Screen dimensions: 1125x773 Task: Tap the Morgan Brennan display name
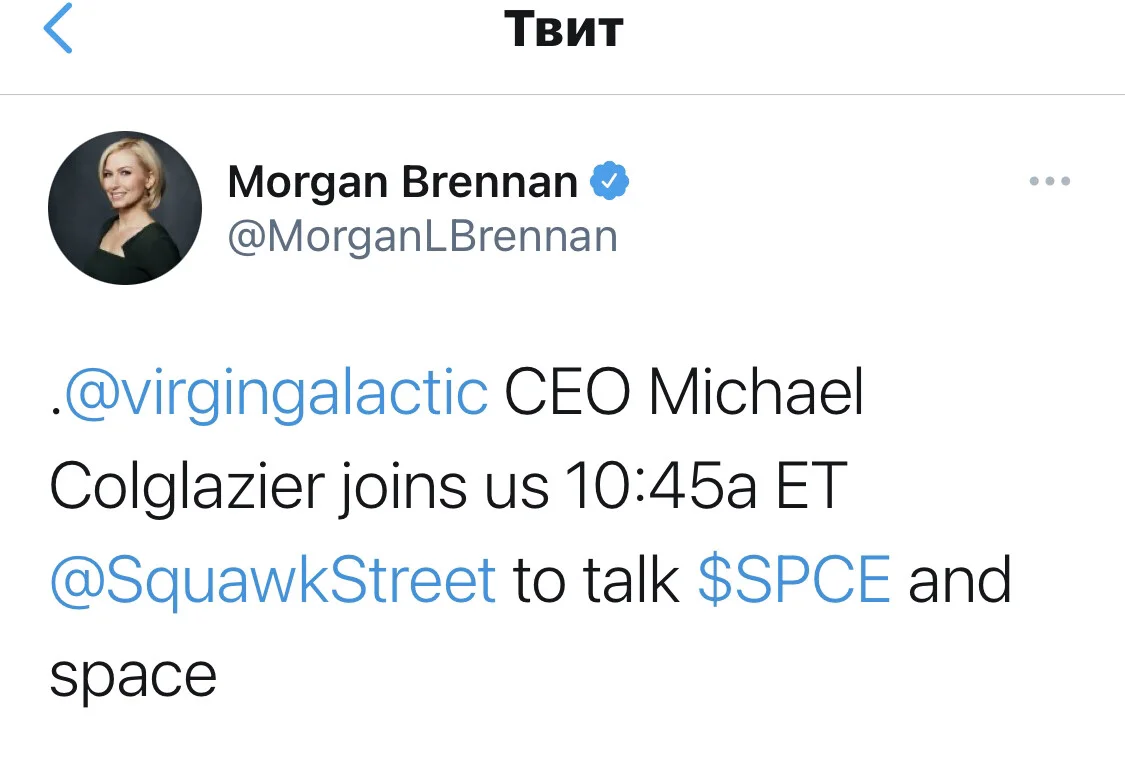pyautogui.click(x=403, y=182)
